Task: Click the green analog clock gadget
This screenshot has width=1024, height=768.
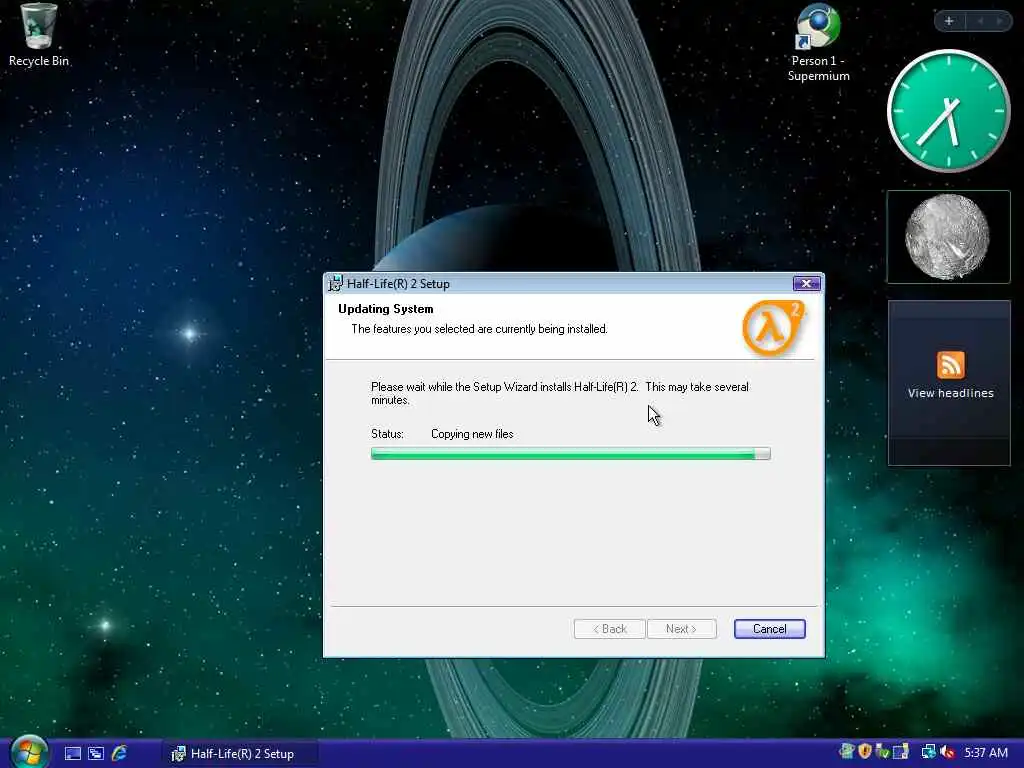Action: coord(948,111)
